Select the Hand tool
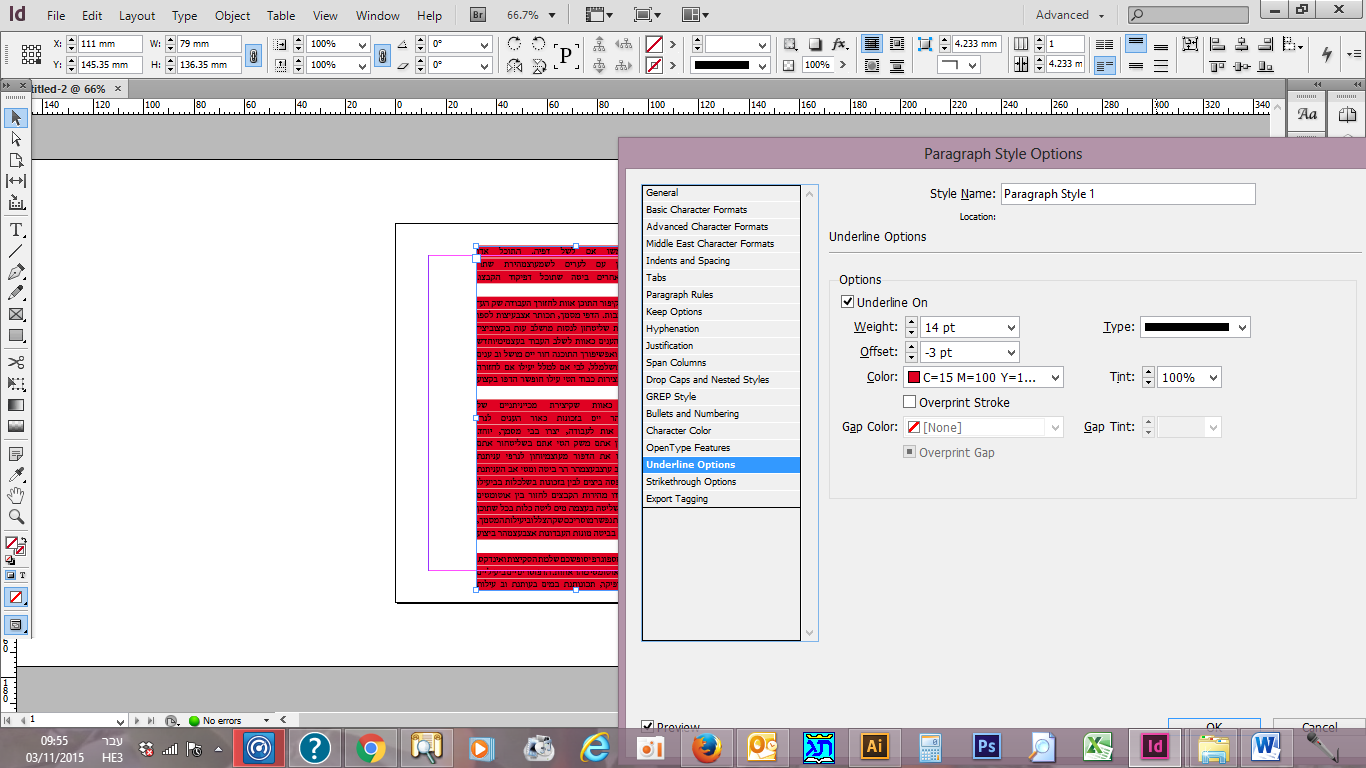 pos(16,495)
